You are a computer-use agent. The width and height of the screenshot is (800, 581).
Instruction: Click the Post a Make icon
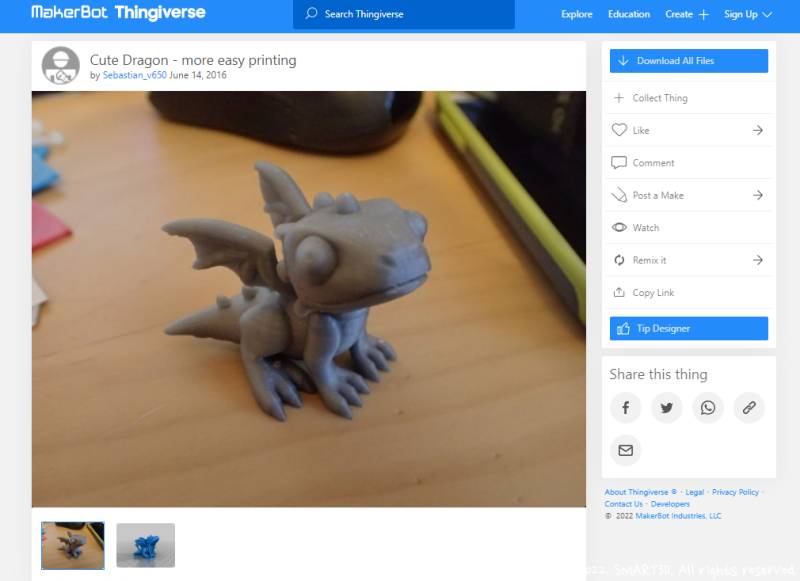619,195
